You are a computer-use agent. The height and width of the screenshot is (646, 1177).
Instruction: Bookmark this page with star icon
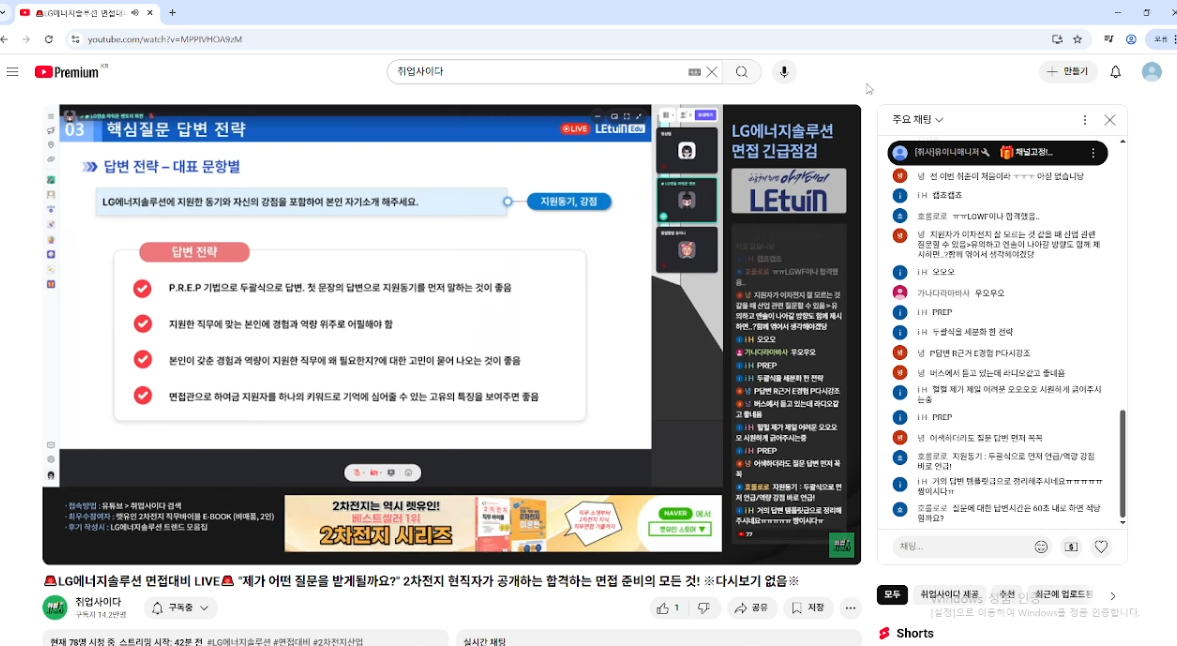pyautogui.click(x=1077, y=39)
